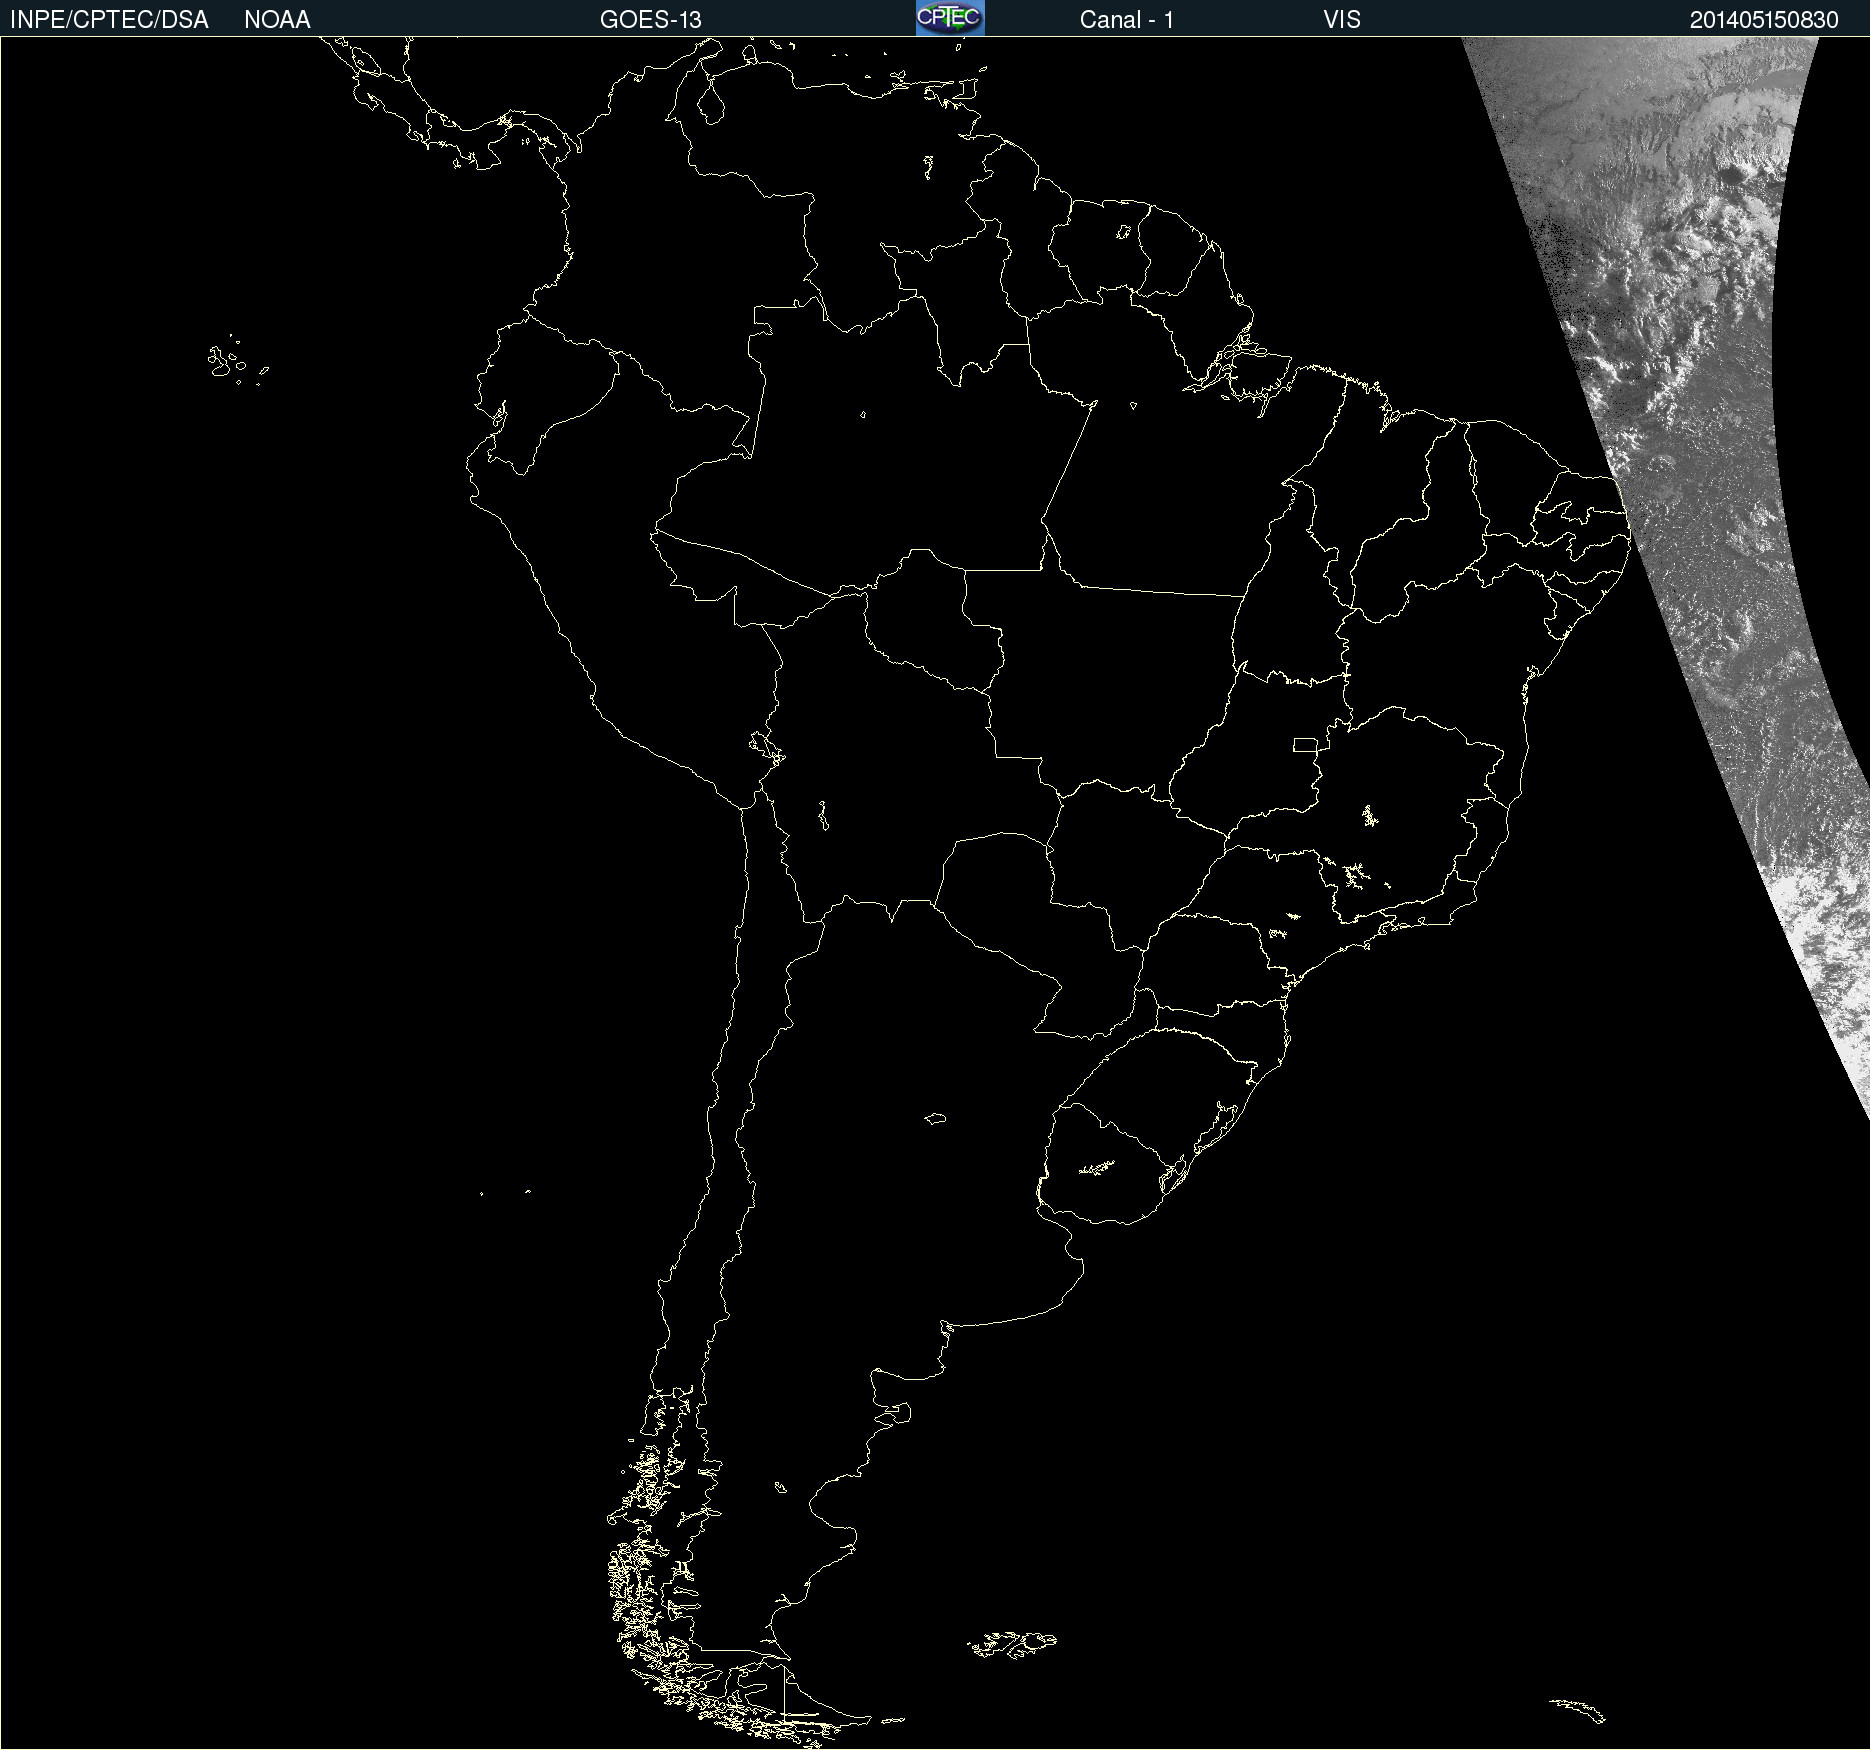Click the INPE/CPTEC/DSA header text
1870x1750 pixels.
point(109,20)
